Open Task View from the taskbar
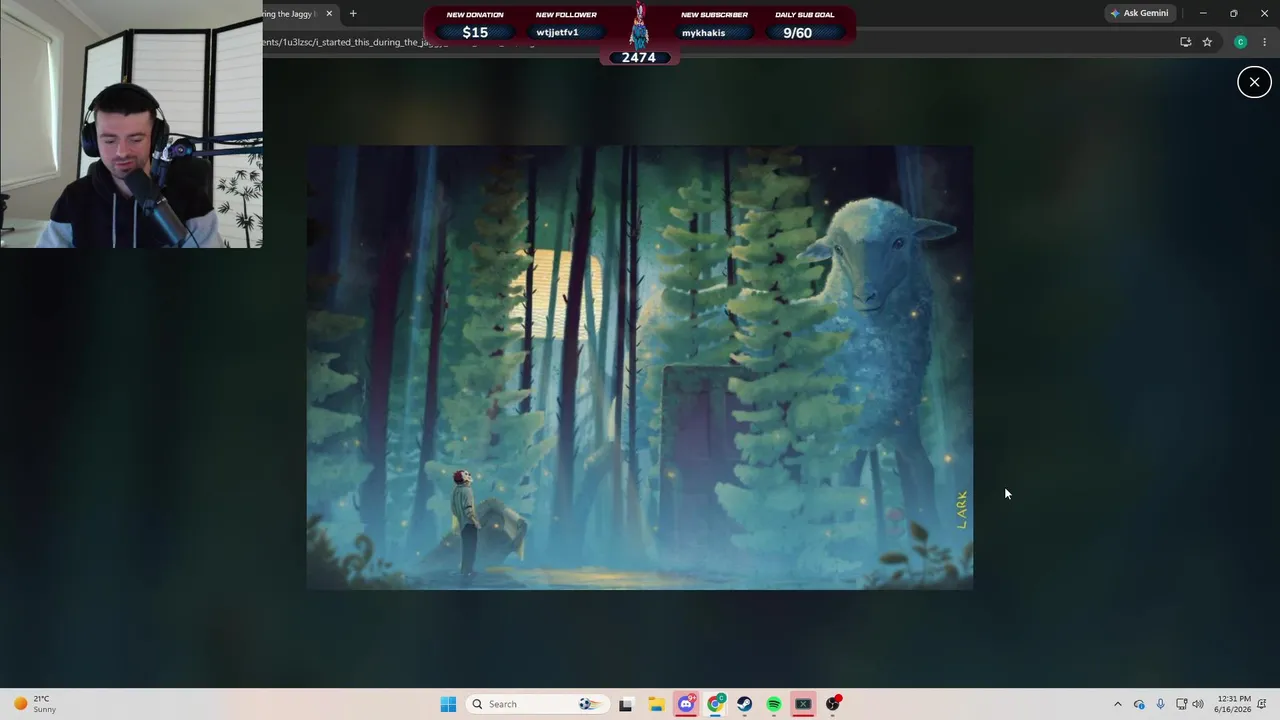 pos(626,704)
